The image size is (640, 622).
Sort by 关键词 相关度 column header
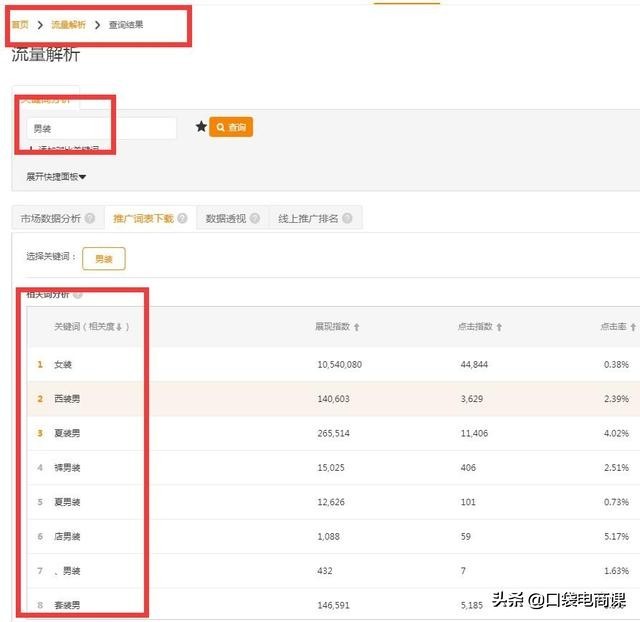tap(91, 327)
